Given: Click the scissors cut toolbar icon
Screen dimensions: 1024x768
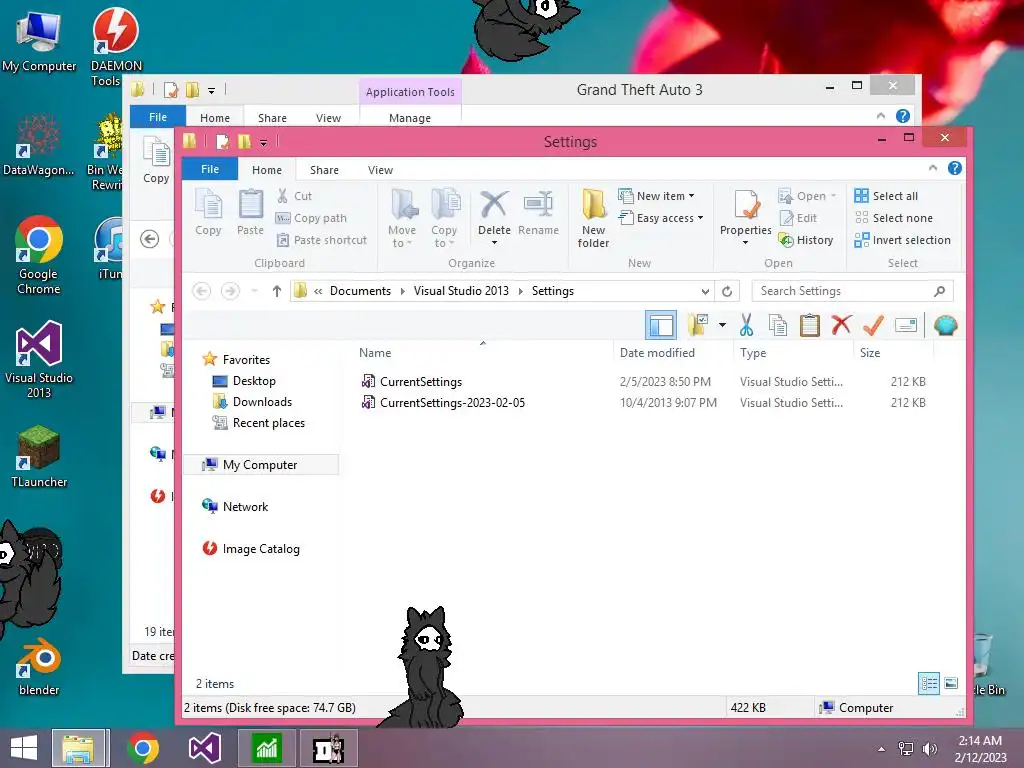Looking at the screenshot, I should [x=746, y=325].
